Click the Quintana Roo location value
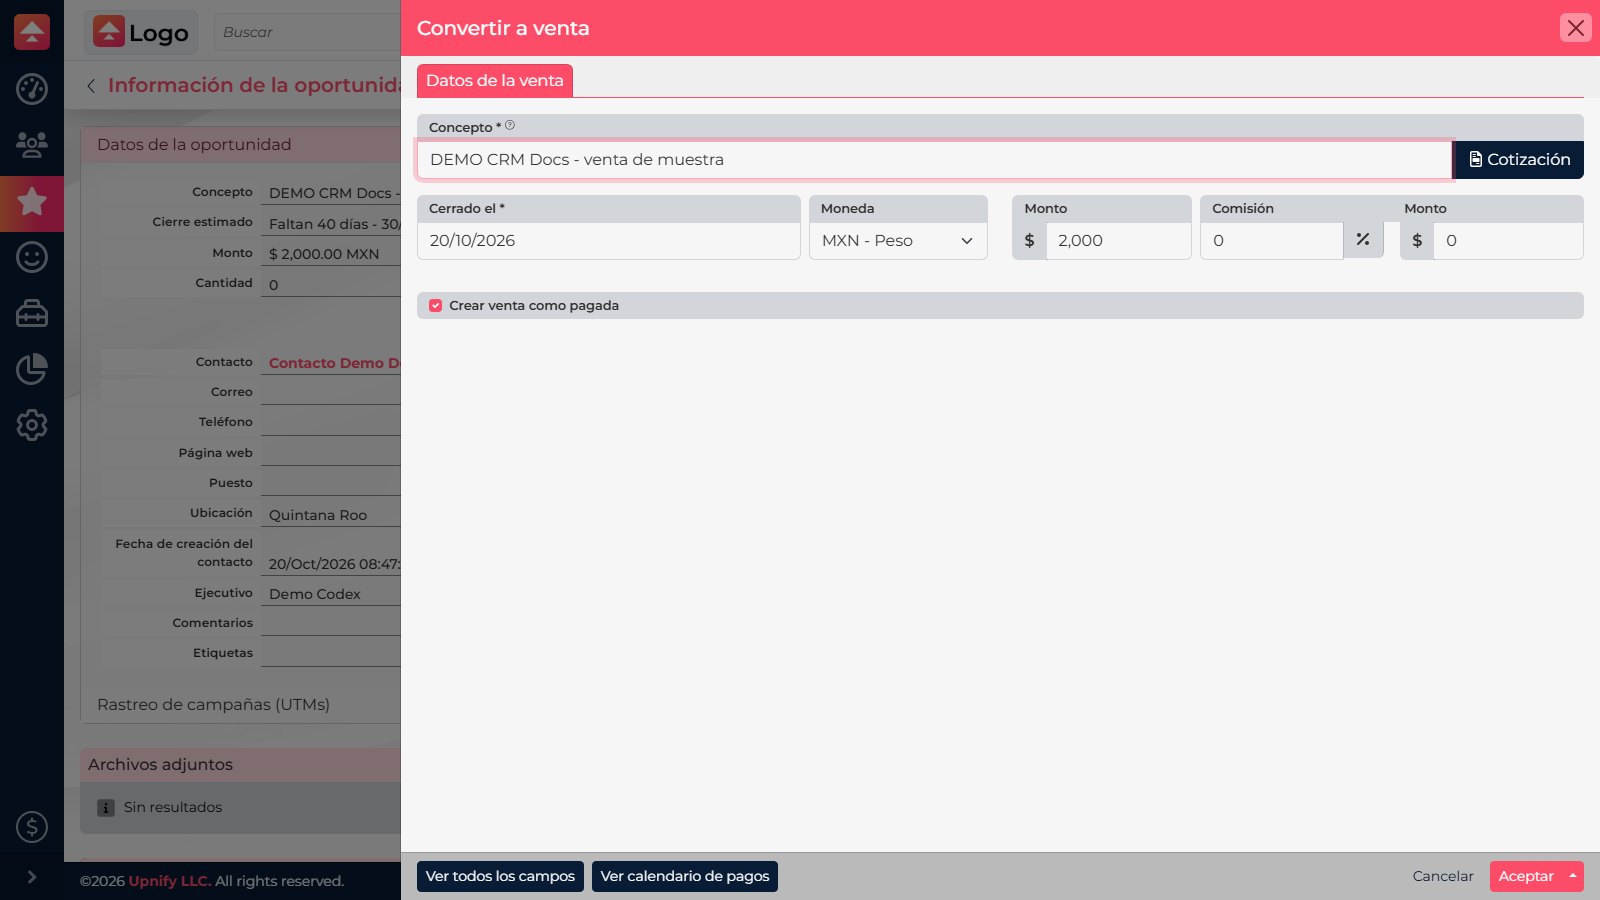The height and width of the screenshot is (900, 1600). (318, 515)
